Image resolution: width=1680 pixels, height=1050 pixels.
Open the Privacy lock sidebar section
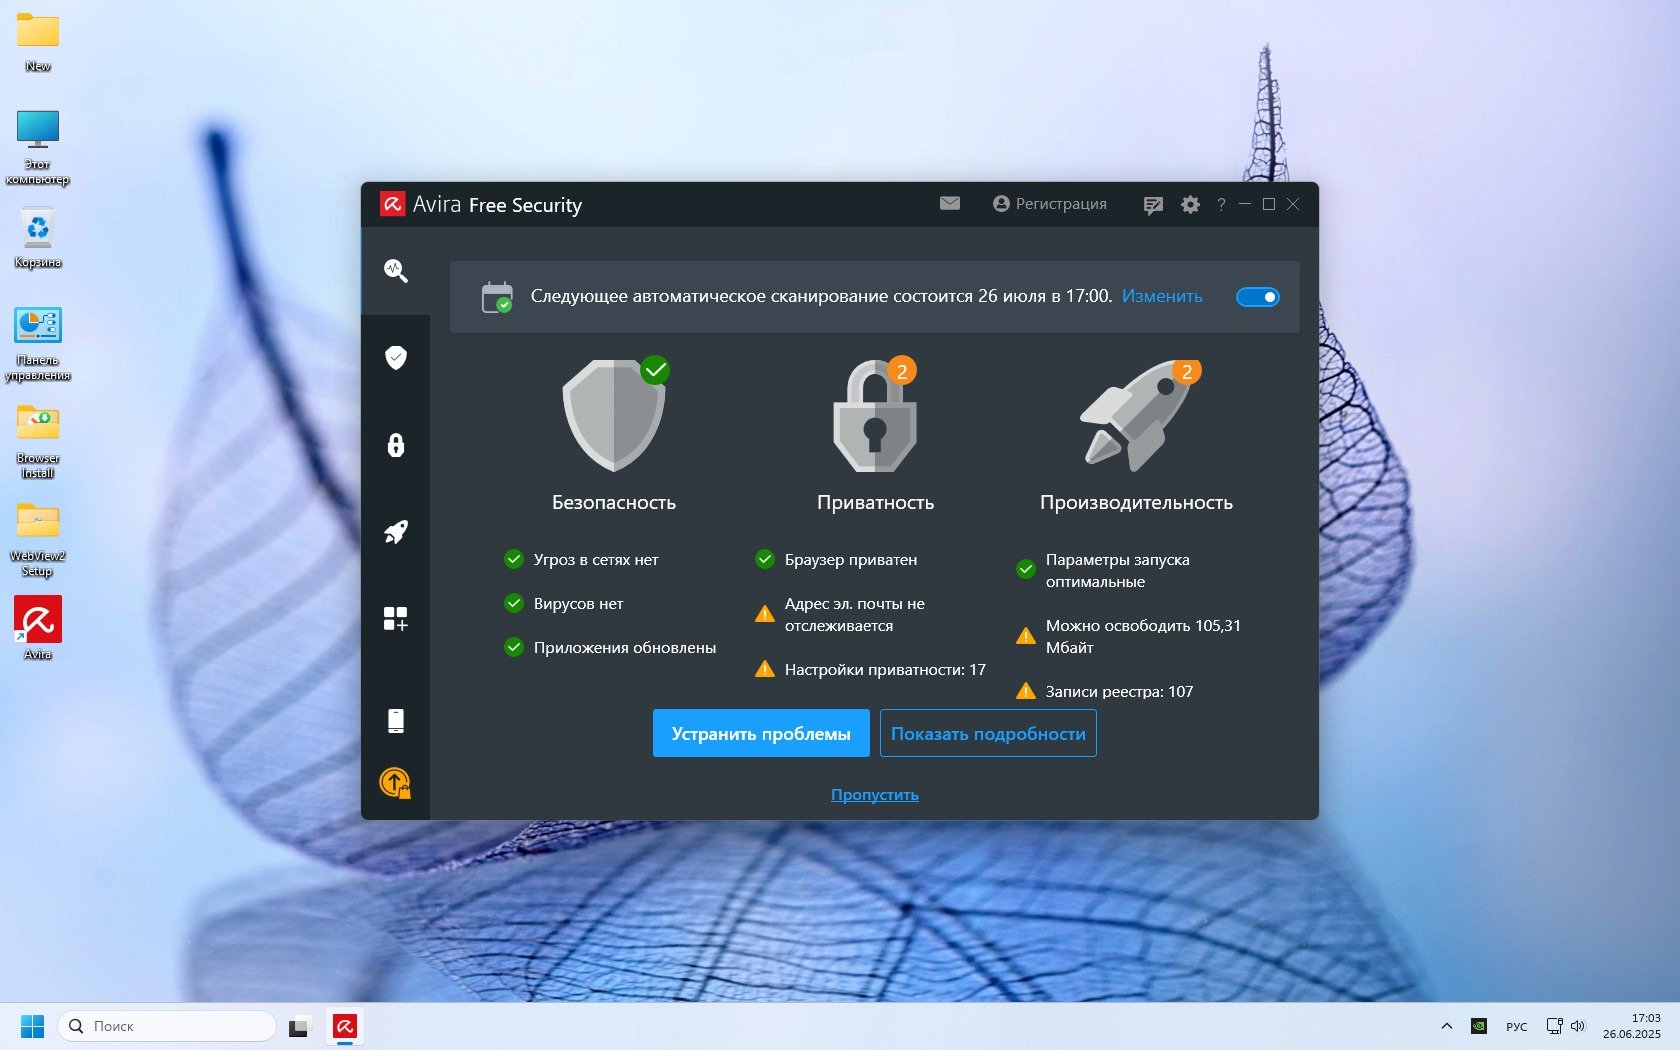(396, 445)
